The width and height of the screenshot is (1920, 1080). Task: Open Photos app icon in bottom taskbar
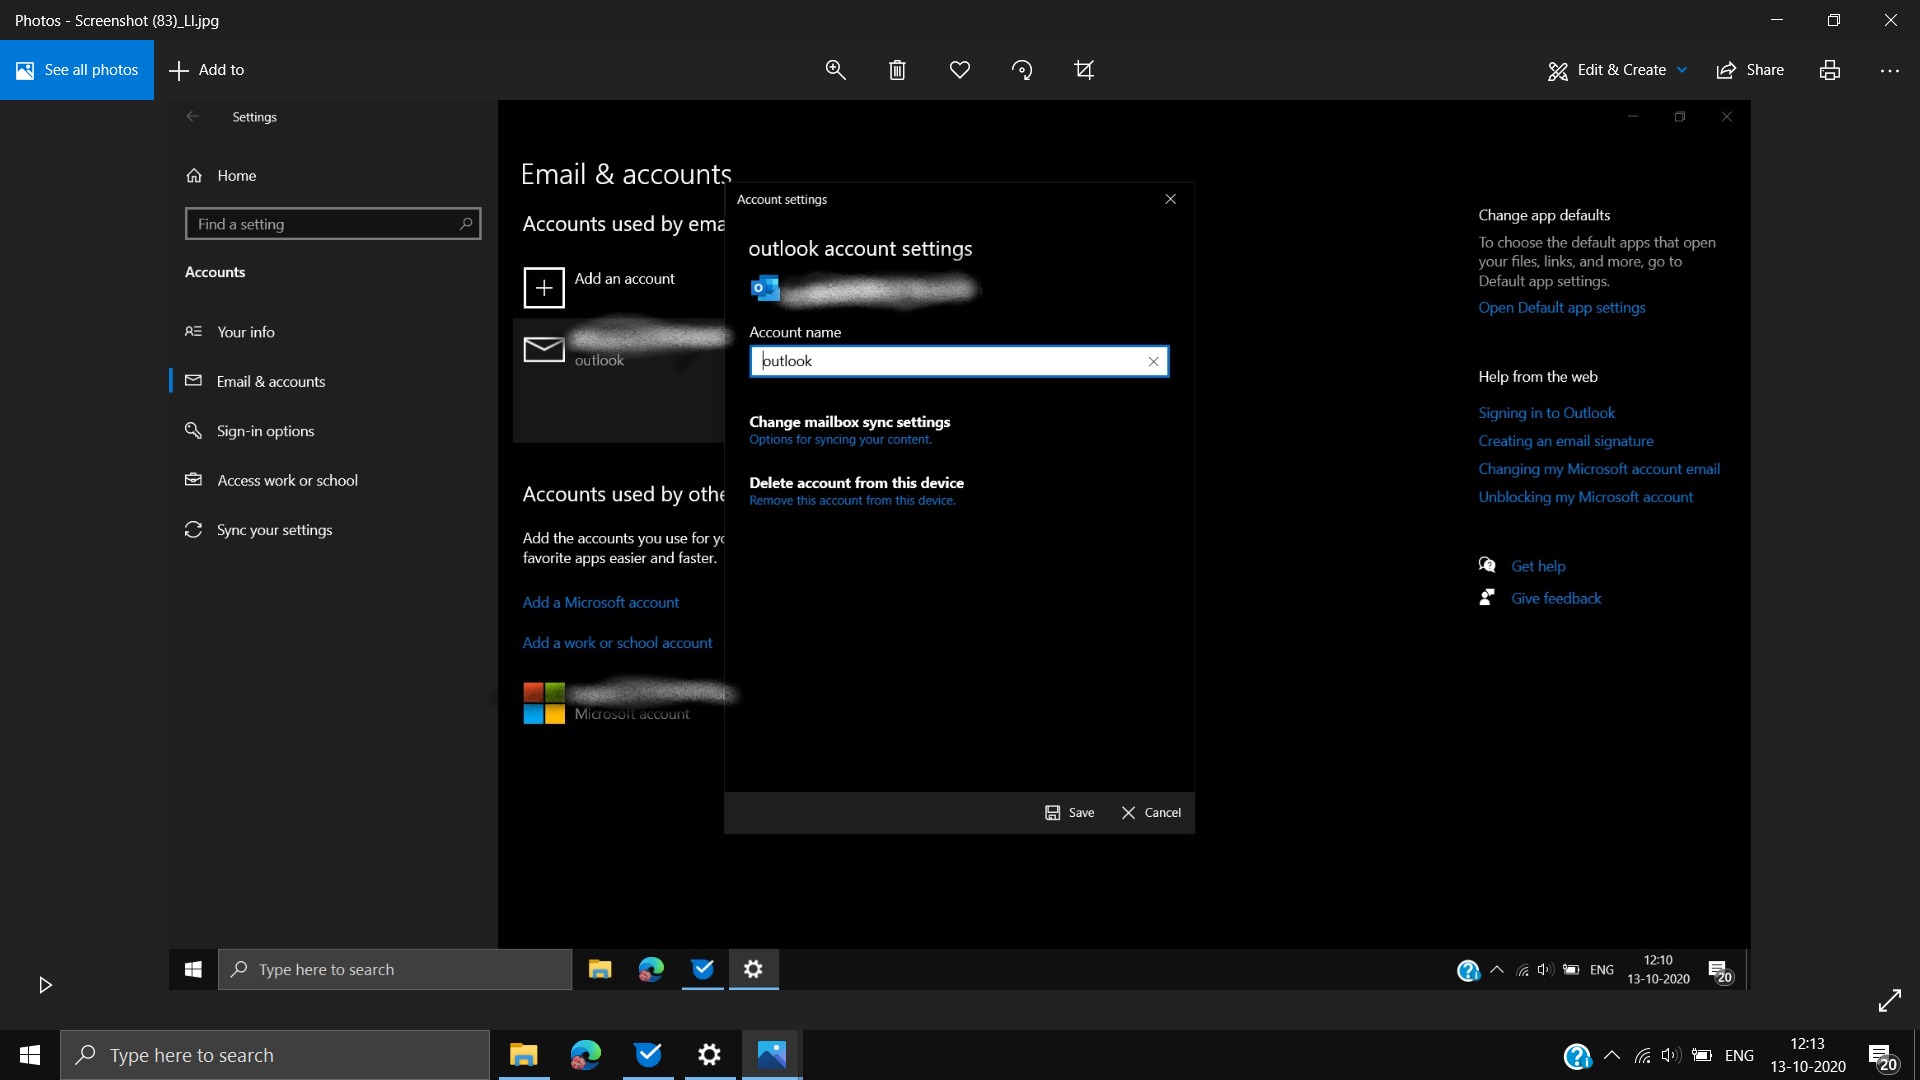click(772, 1055)
